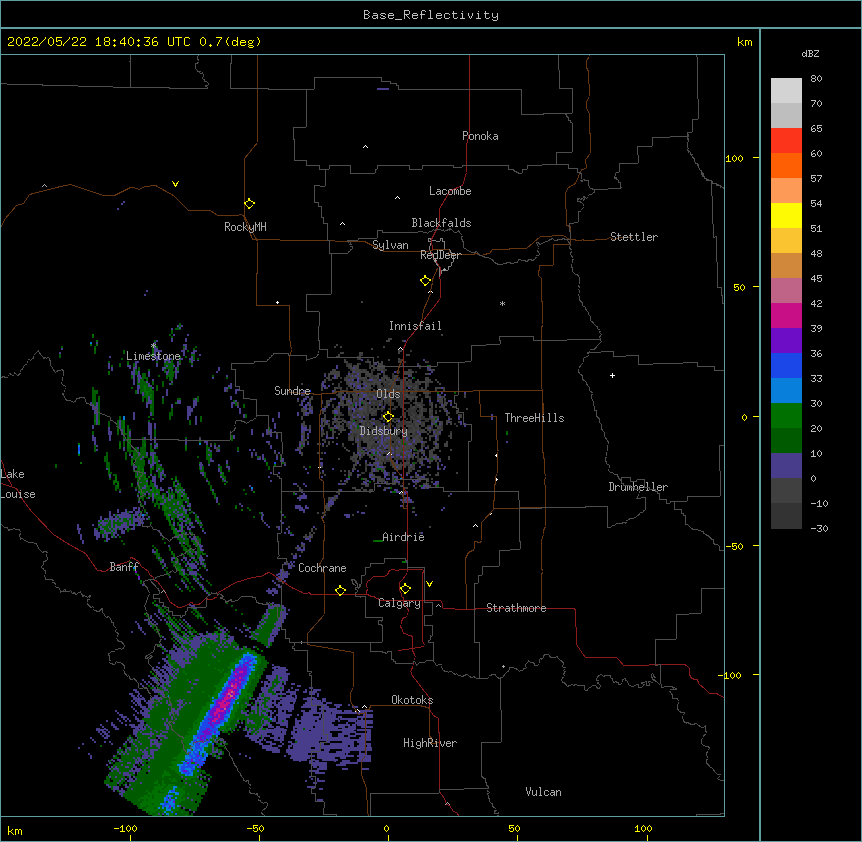Select the dark orange 57-60 dBZ swatch
This screenshot has width=862, height=842.
786,165
